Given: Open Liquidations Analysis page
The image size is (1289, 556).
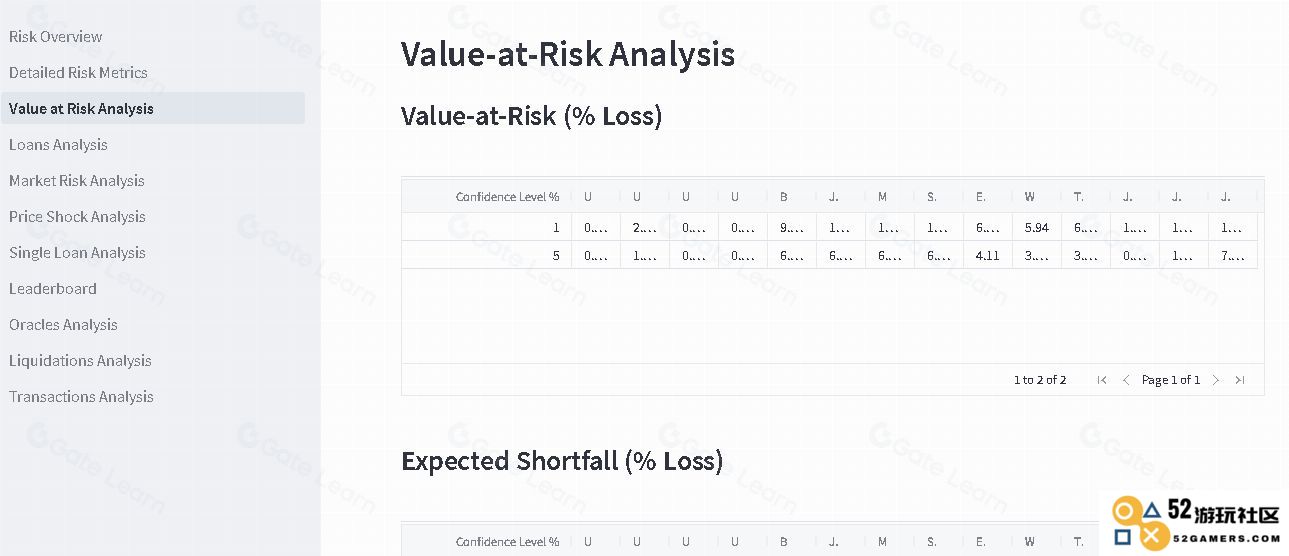Looking at the screenshot, I should tap(80, 361).
